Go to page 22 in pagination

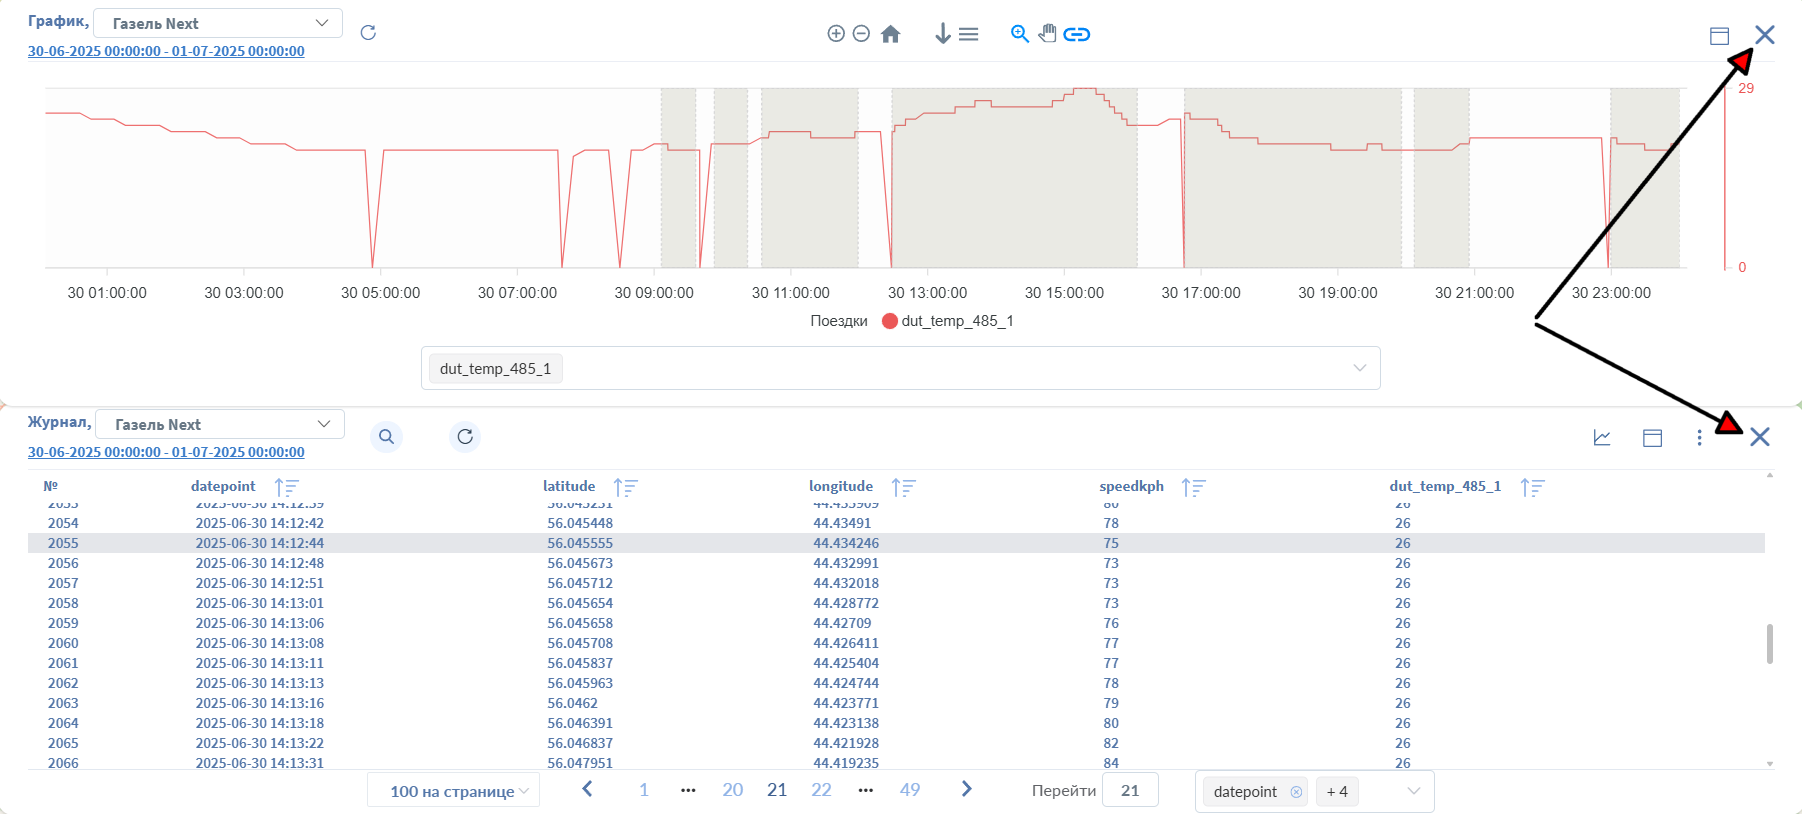821,790
